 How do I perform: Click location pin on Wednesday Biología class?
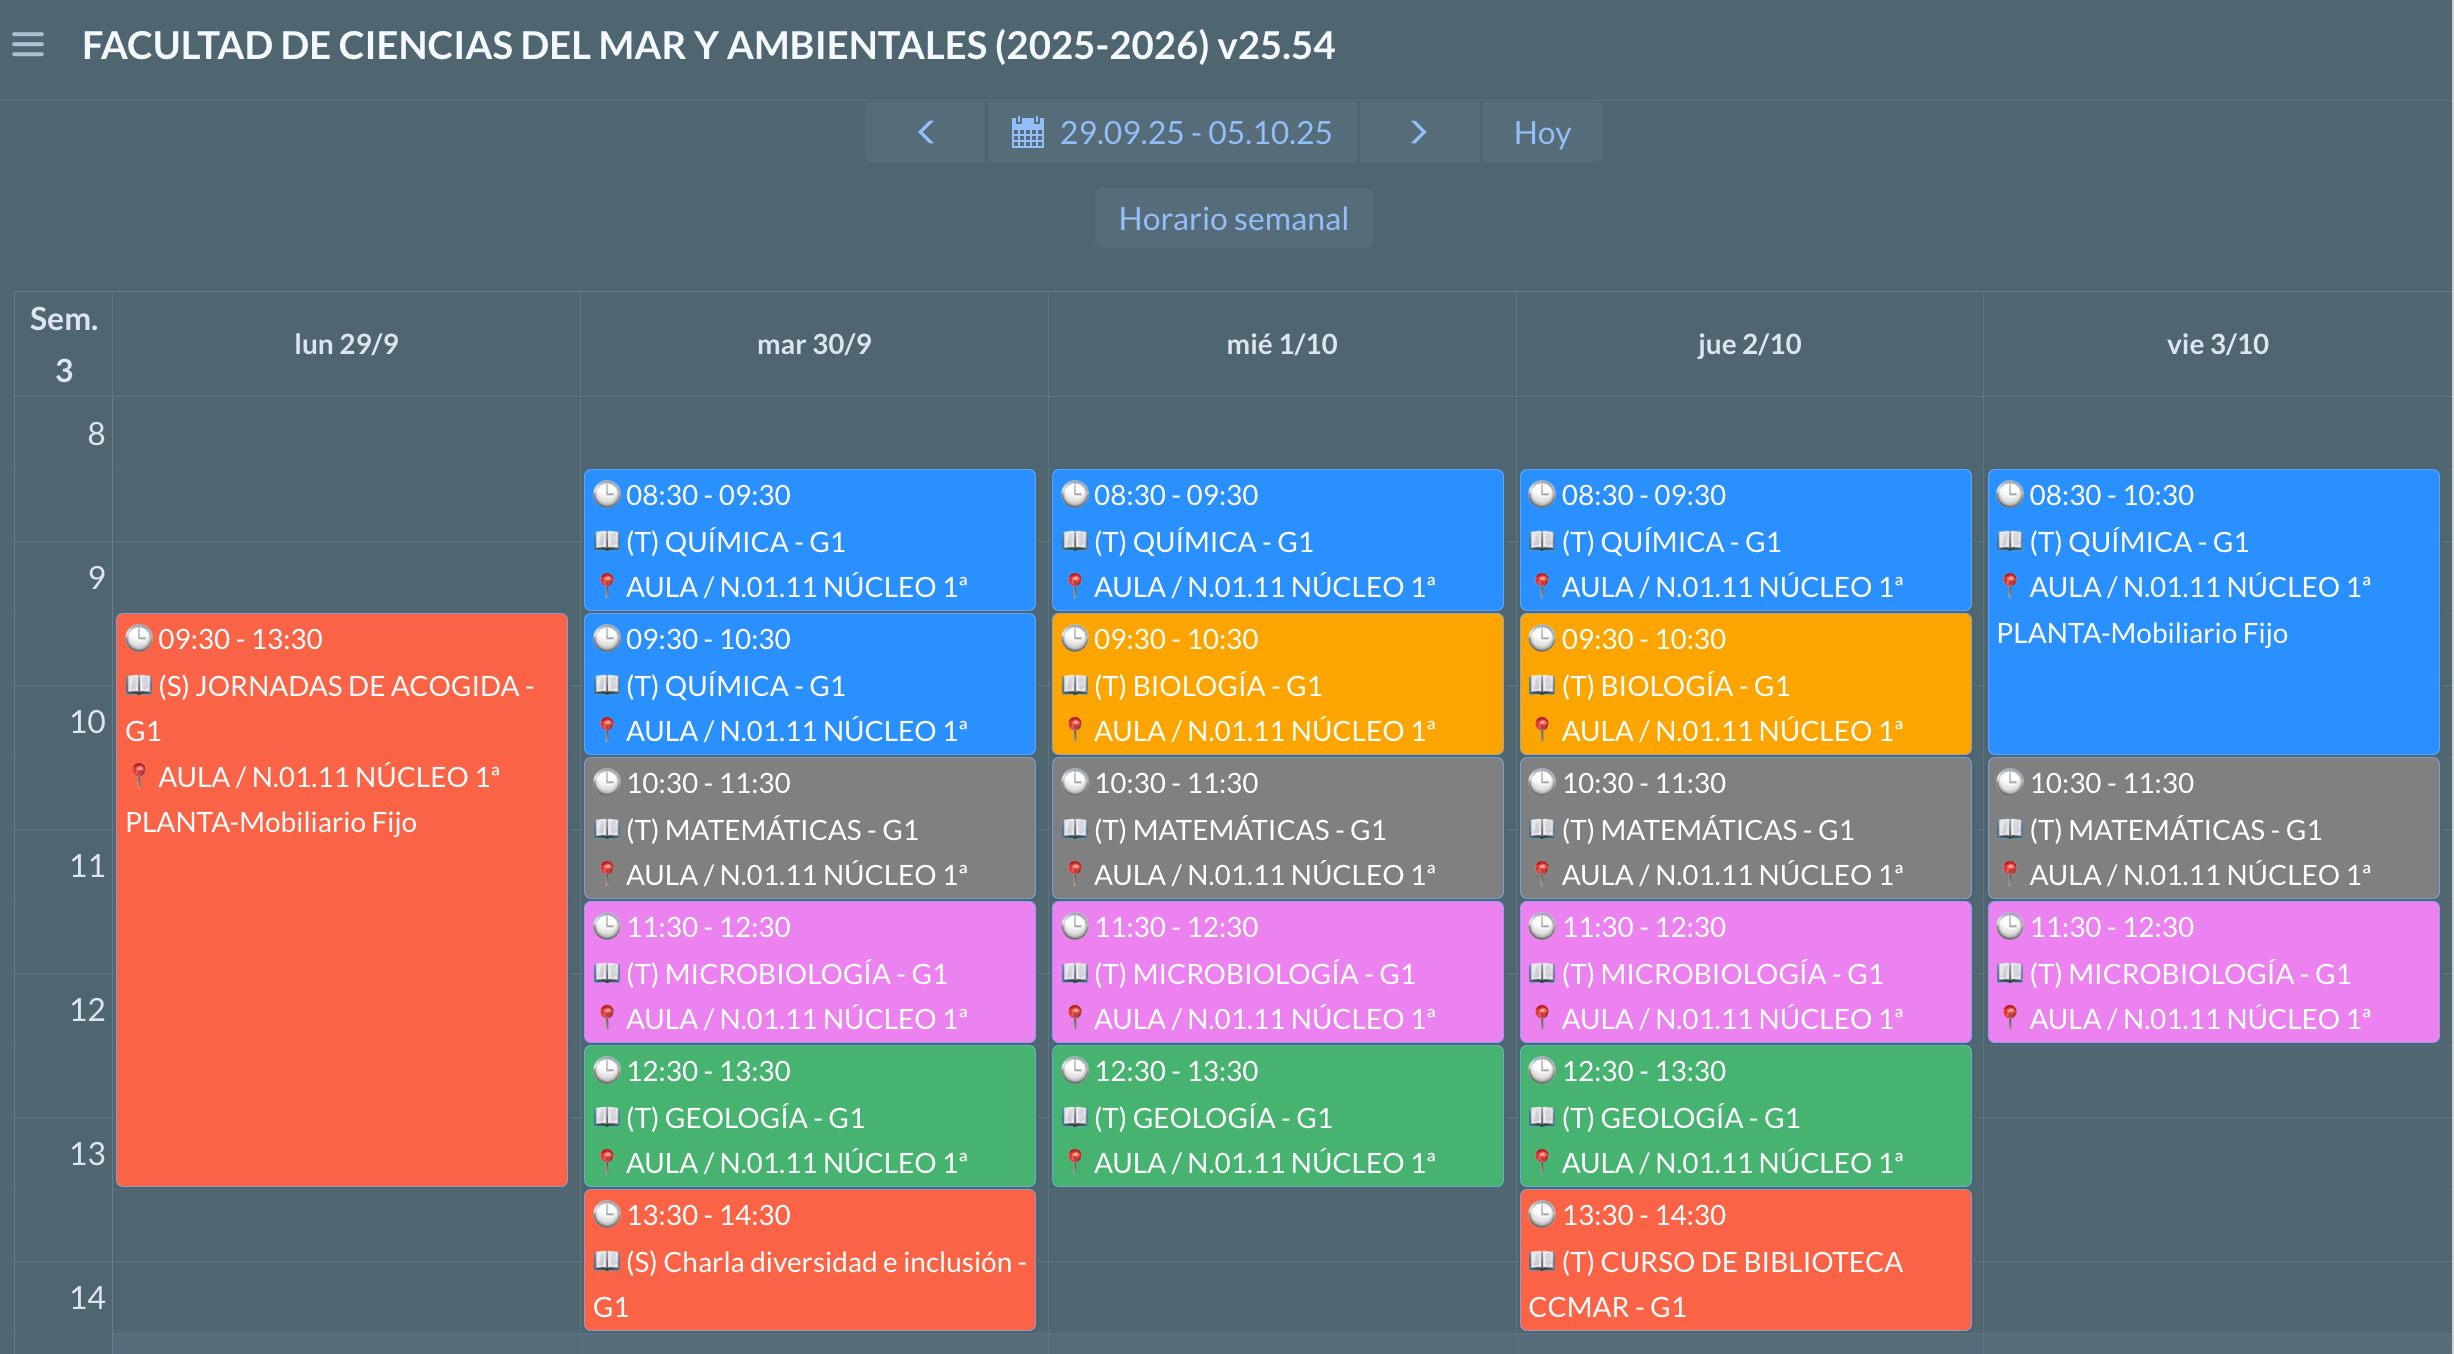click(x=1074, y=729)
